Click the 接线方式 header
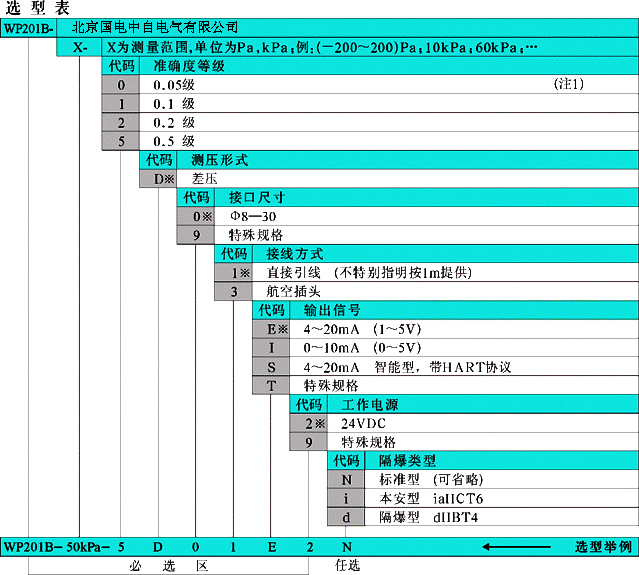 coord(295,254)
